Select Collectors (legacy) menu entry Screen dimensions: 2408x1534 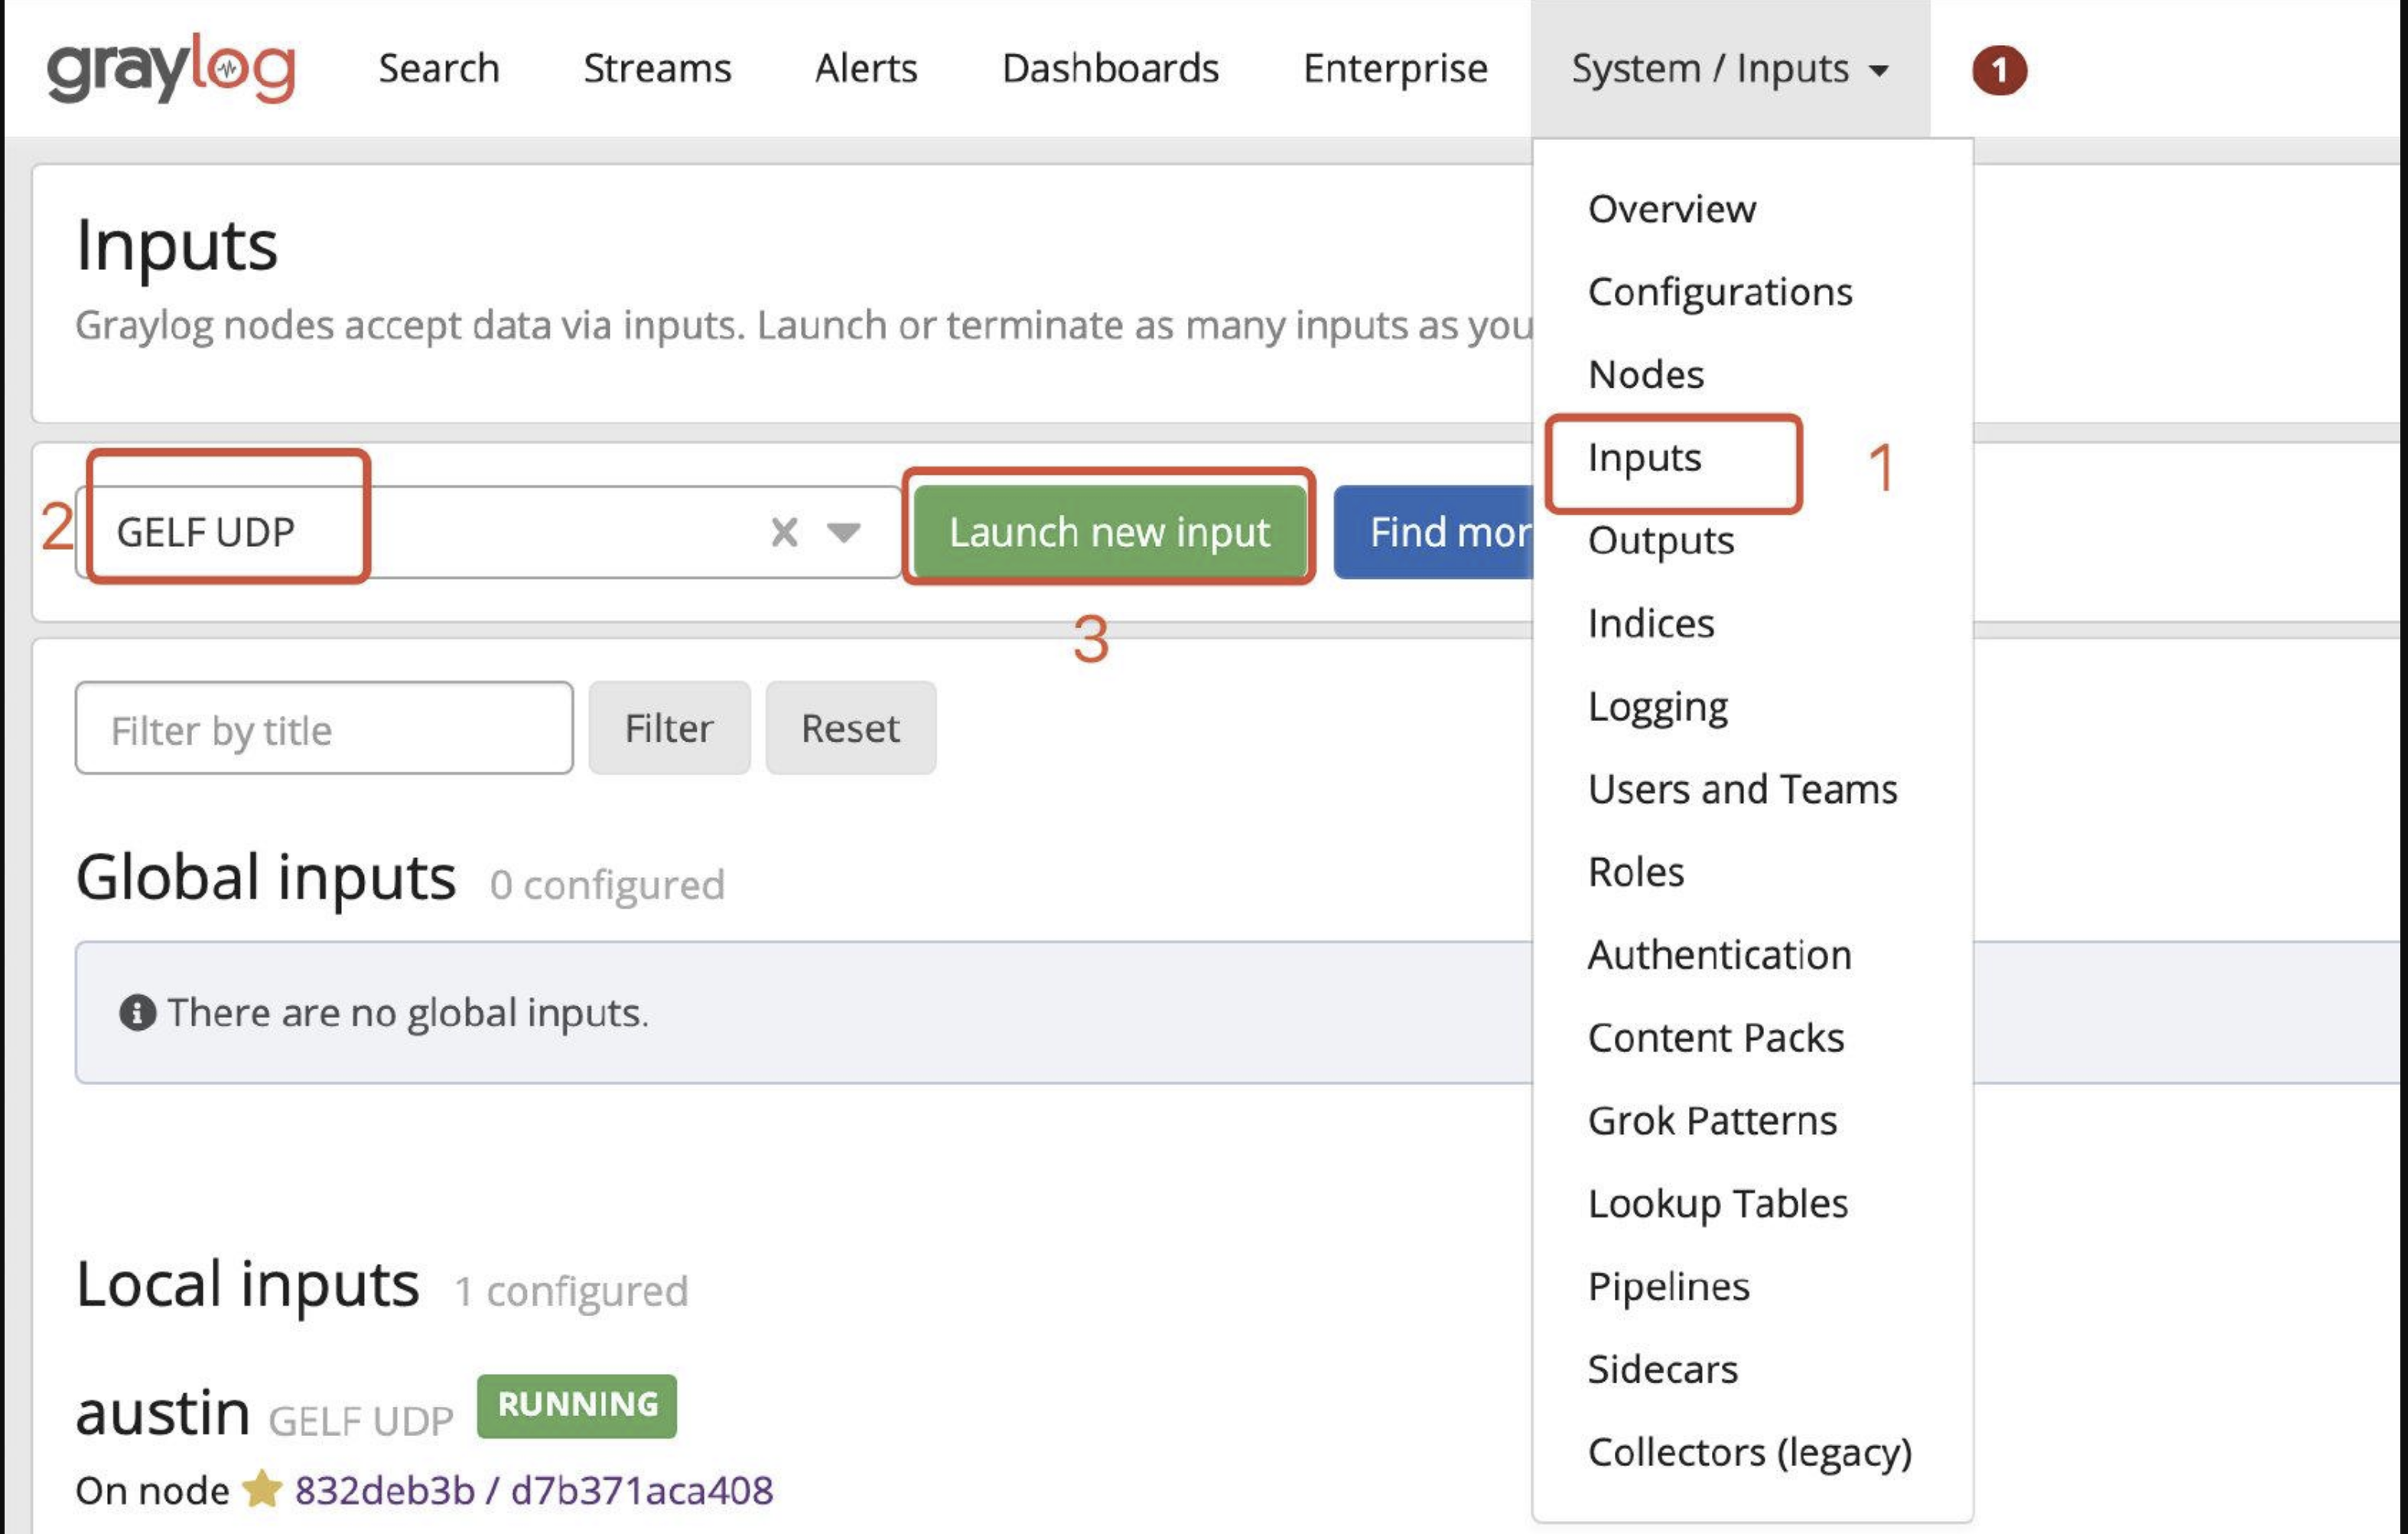(1750, 1453)
